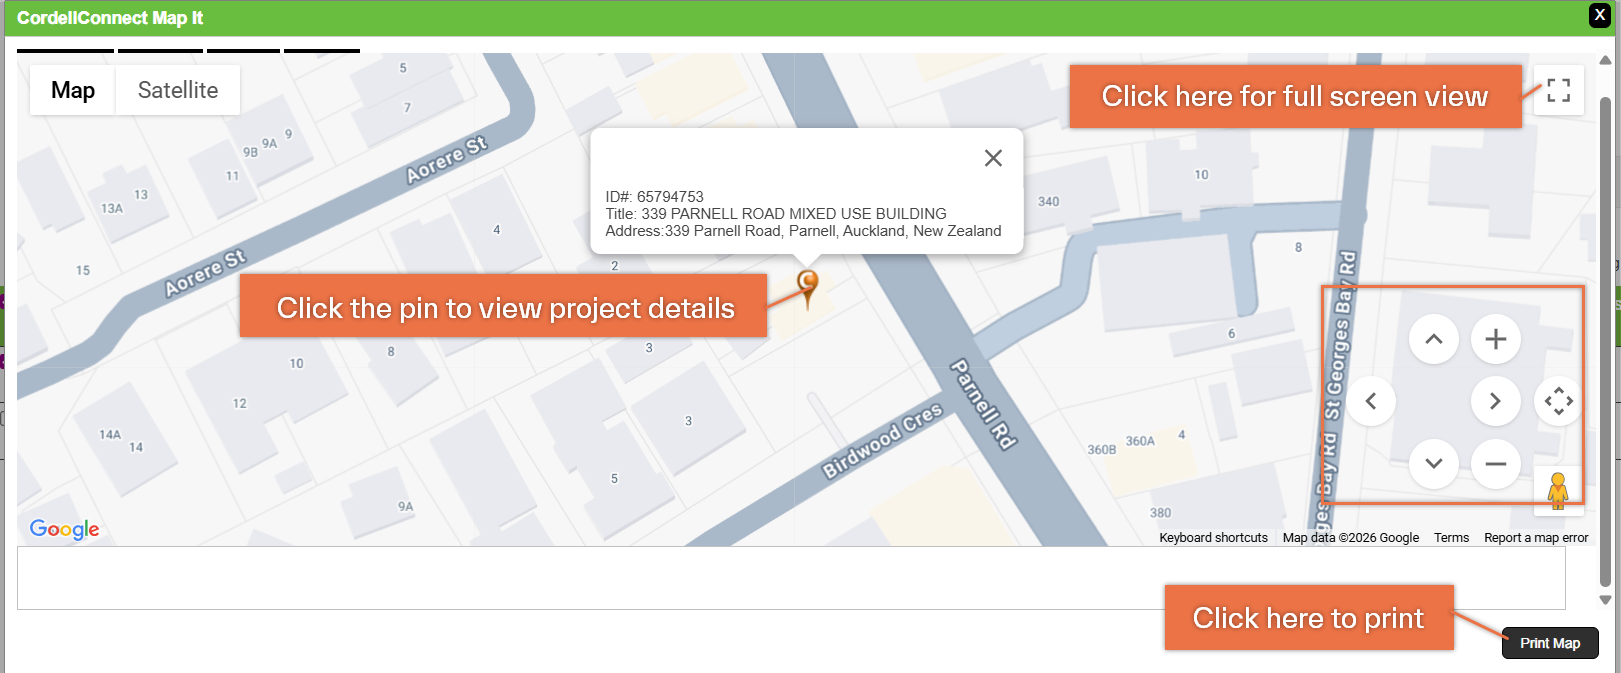Open project details via orange map pin
1621x673 pixels.
(x=807, y=288)
